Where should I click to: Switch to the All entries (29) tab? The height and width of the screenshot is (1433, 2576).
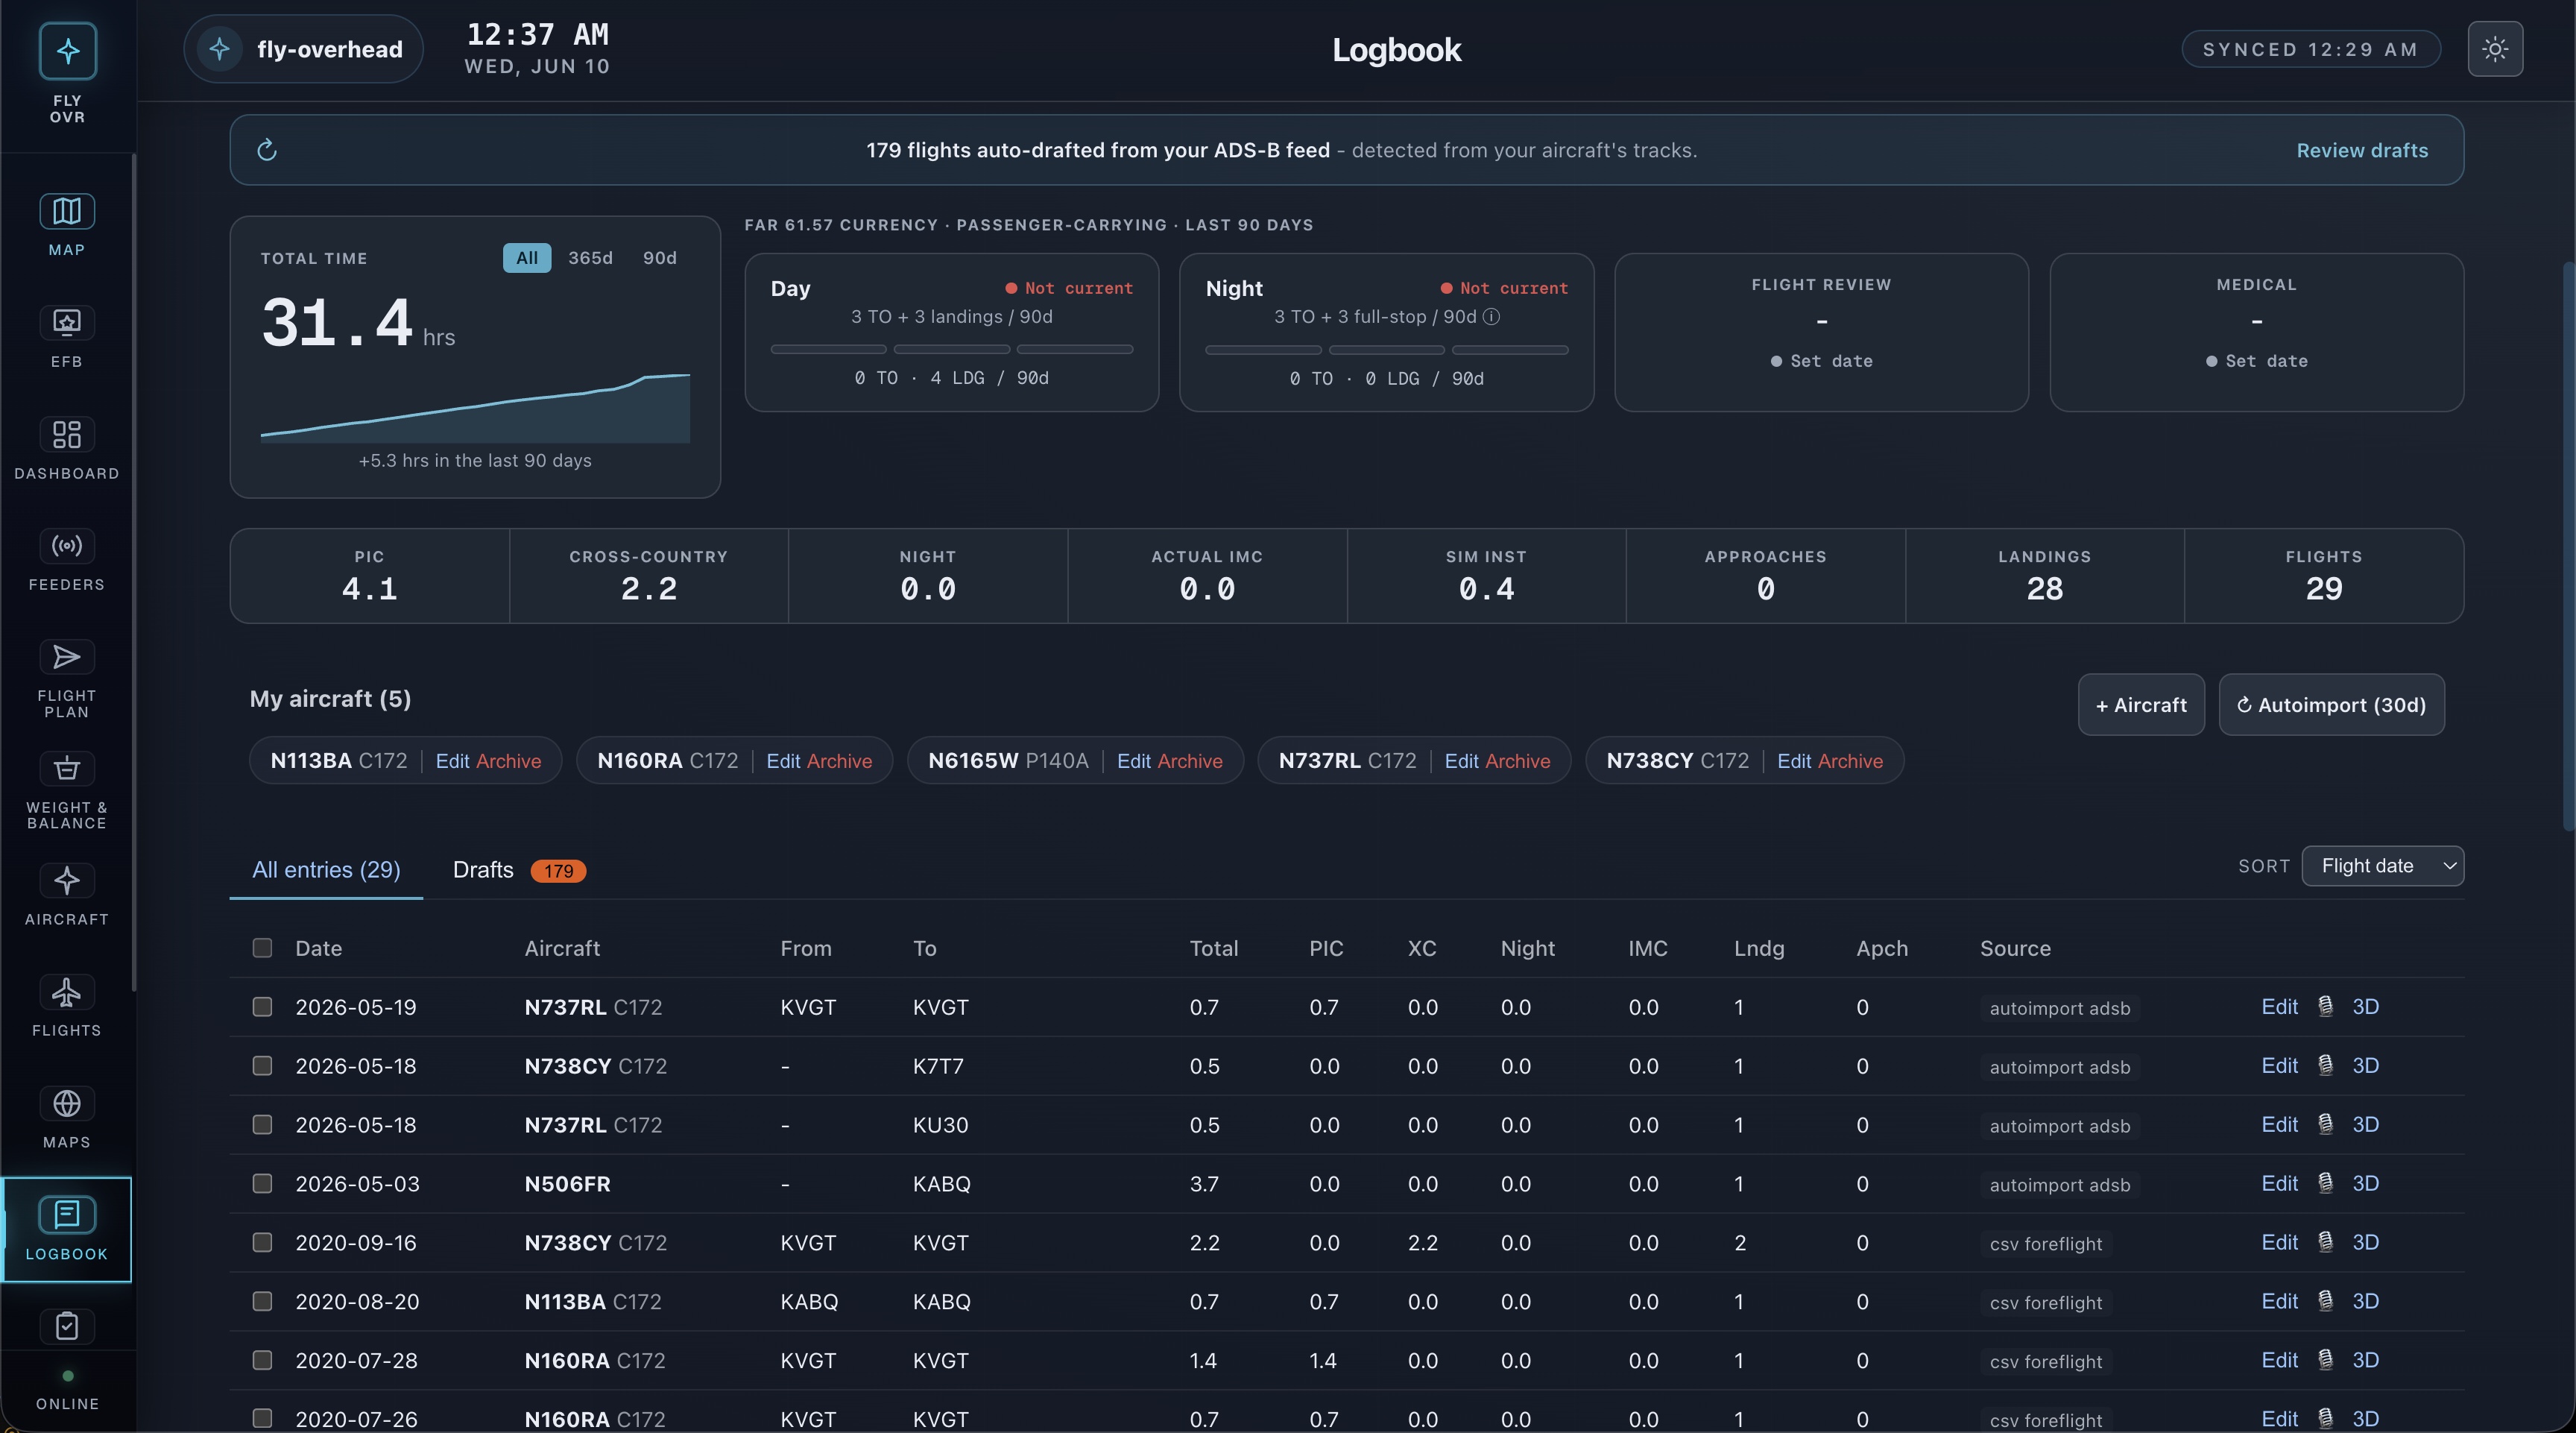pos(326,870)
